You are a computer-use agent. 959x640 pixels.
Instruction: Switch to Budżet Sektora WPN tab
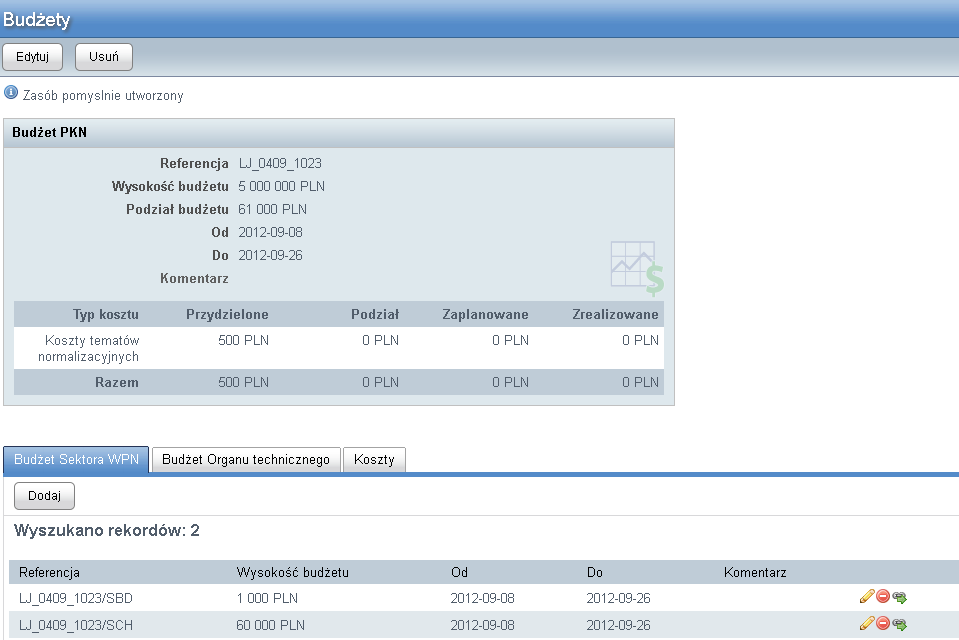coord(76,460)
